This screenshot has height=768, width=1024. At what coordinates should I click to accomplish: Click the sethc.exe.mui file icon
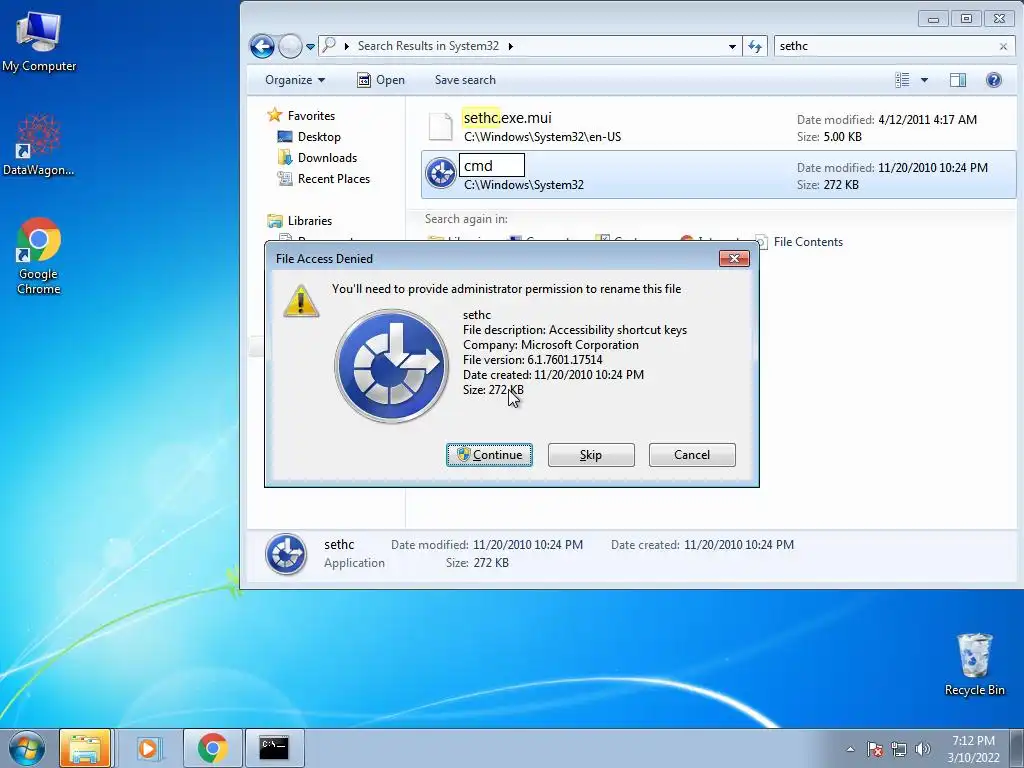[440, 126]
